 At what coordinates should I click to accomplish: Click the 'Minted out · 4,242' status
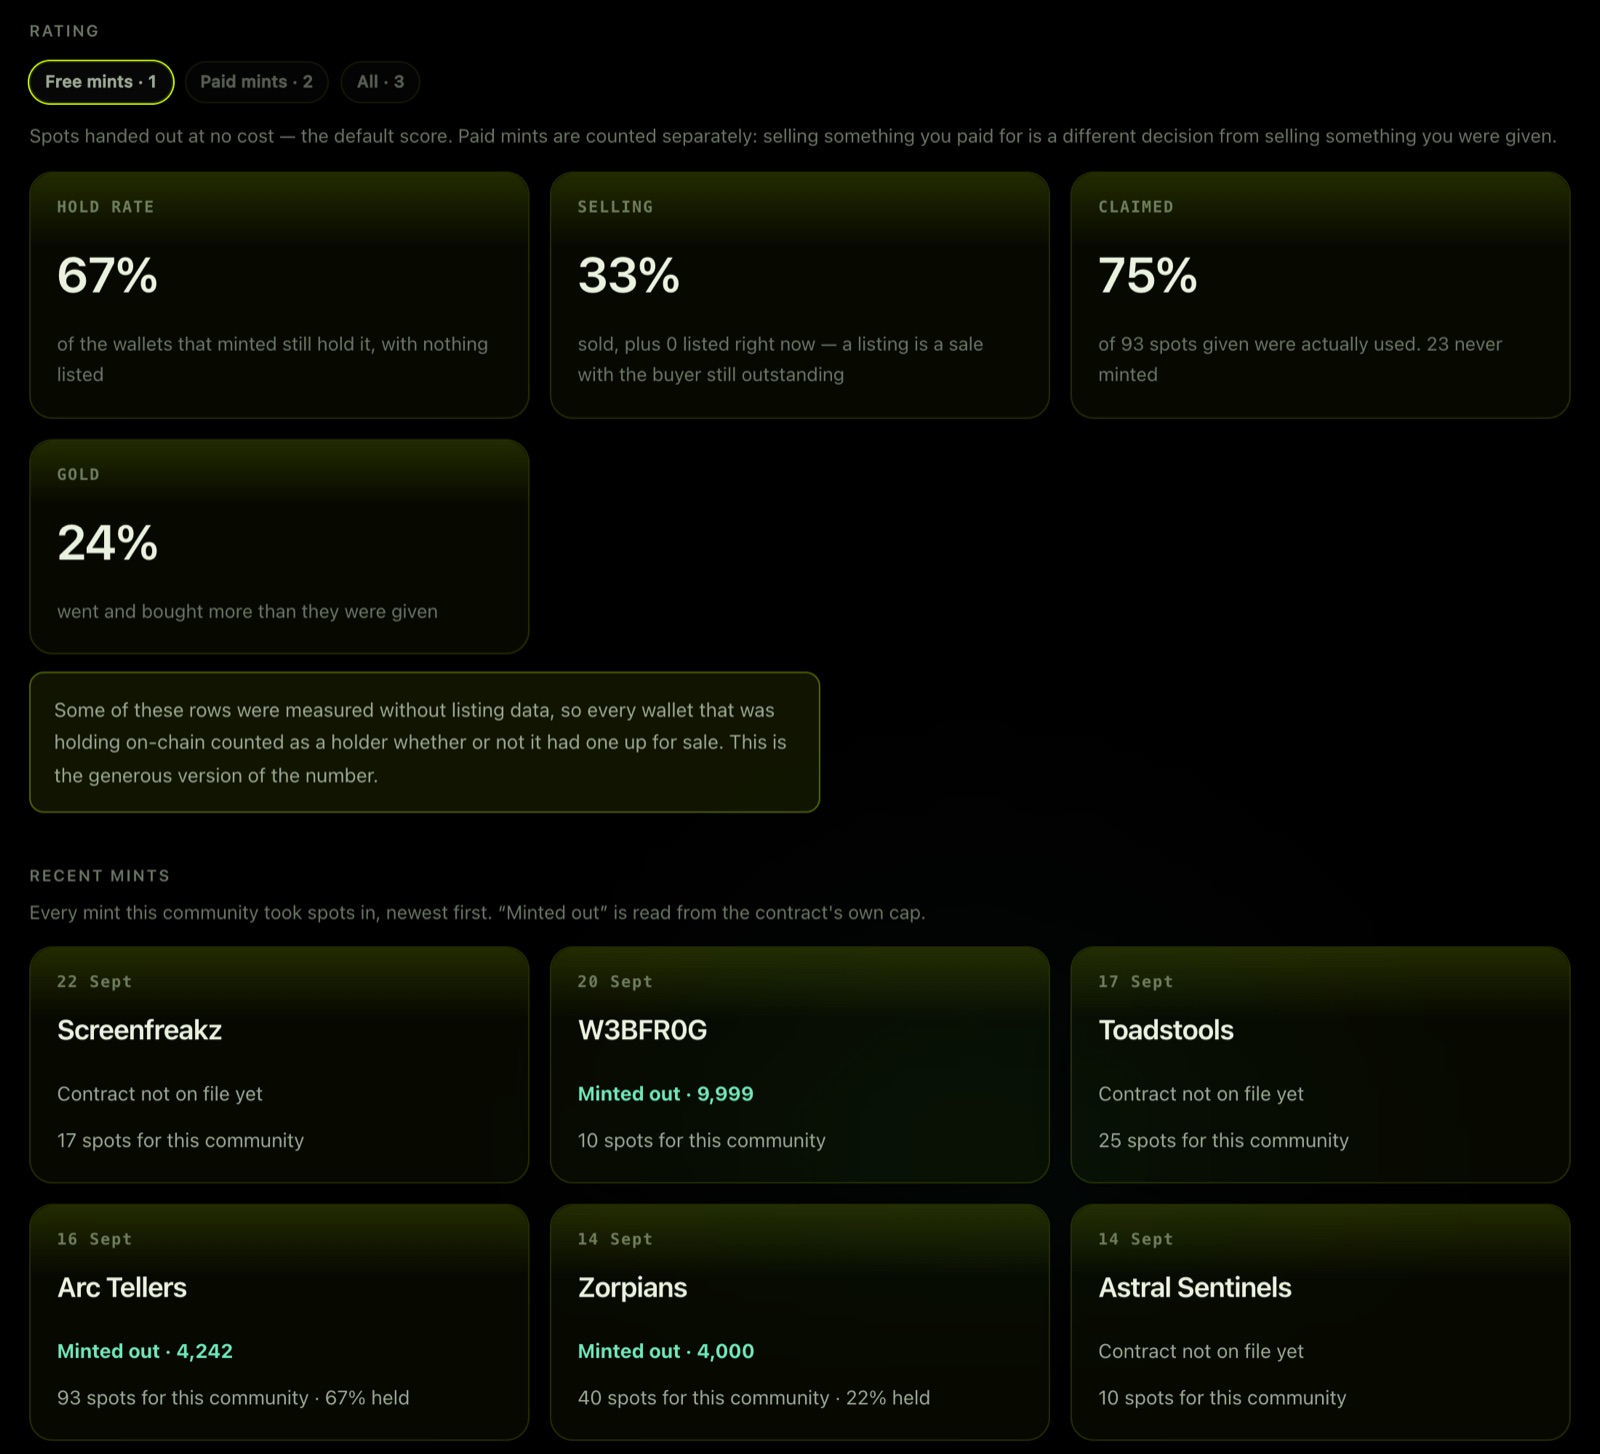pos(145,1351)
